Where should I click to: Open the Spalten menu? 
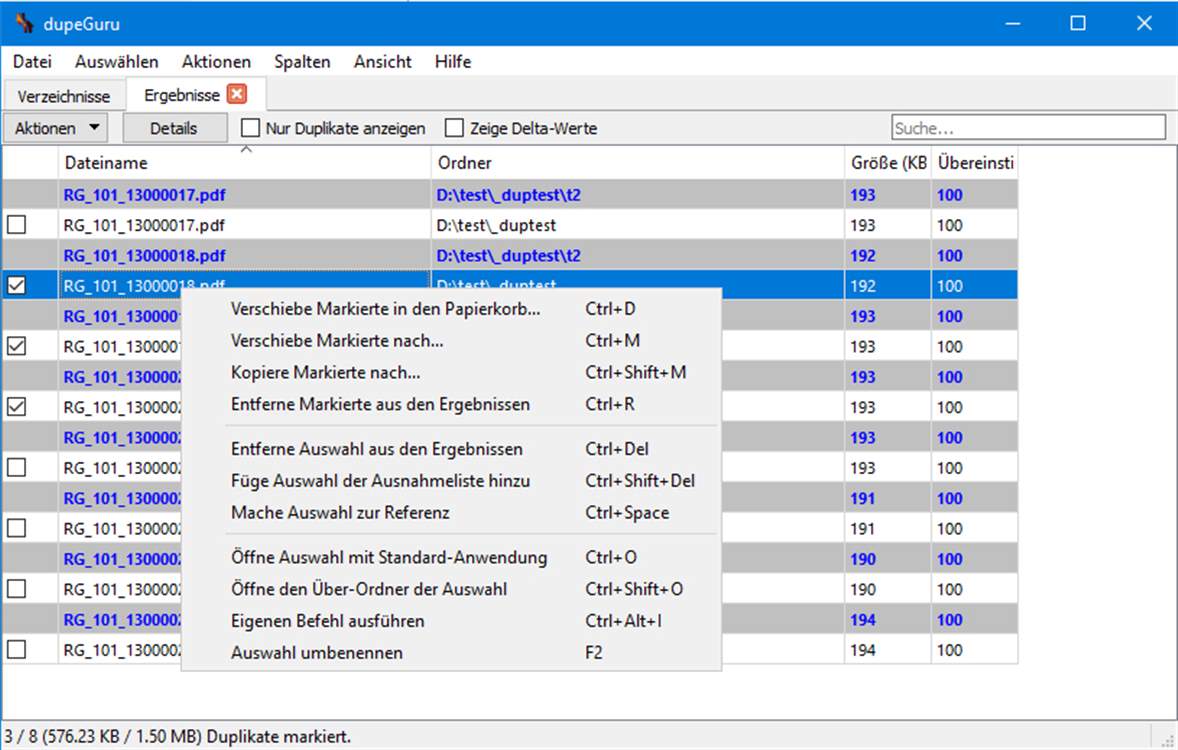[x=302, y=62]
